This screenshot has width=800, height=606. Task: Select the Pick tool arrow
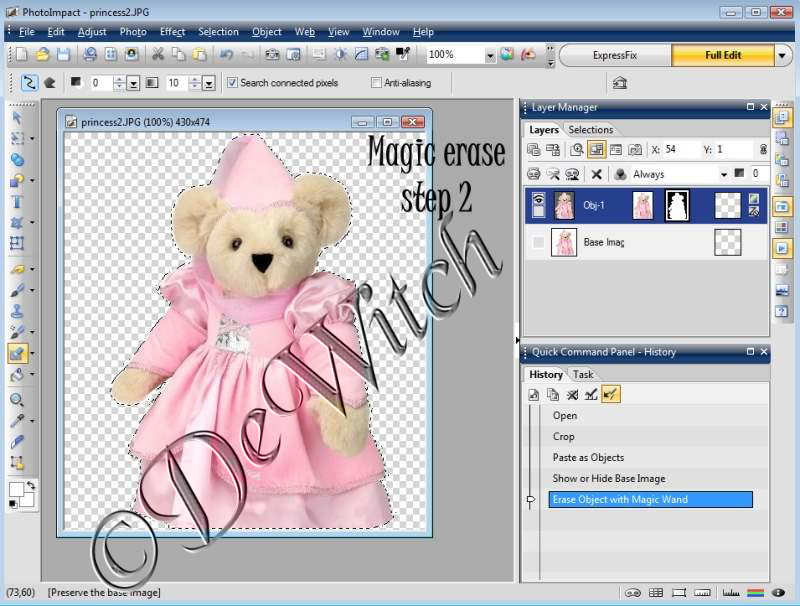tap(17, 116)
